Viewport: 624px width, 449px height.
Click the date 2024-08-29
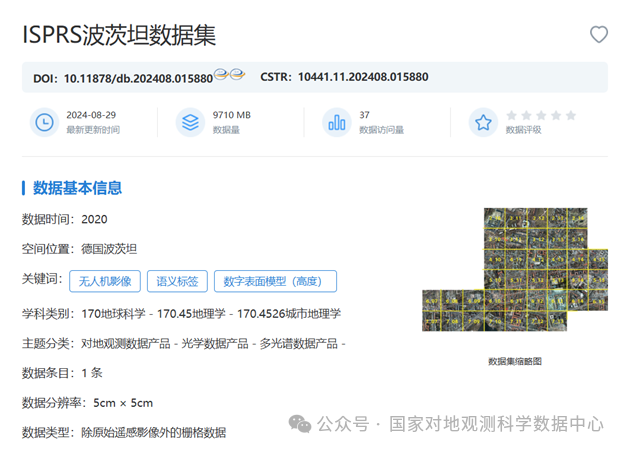click(91, 115)
